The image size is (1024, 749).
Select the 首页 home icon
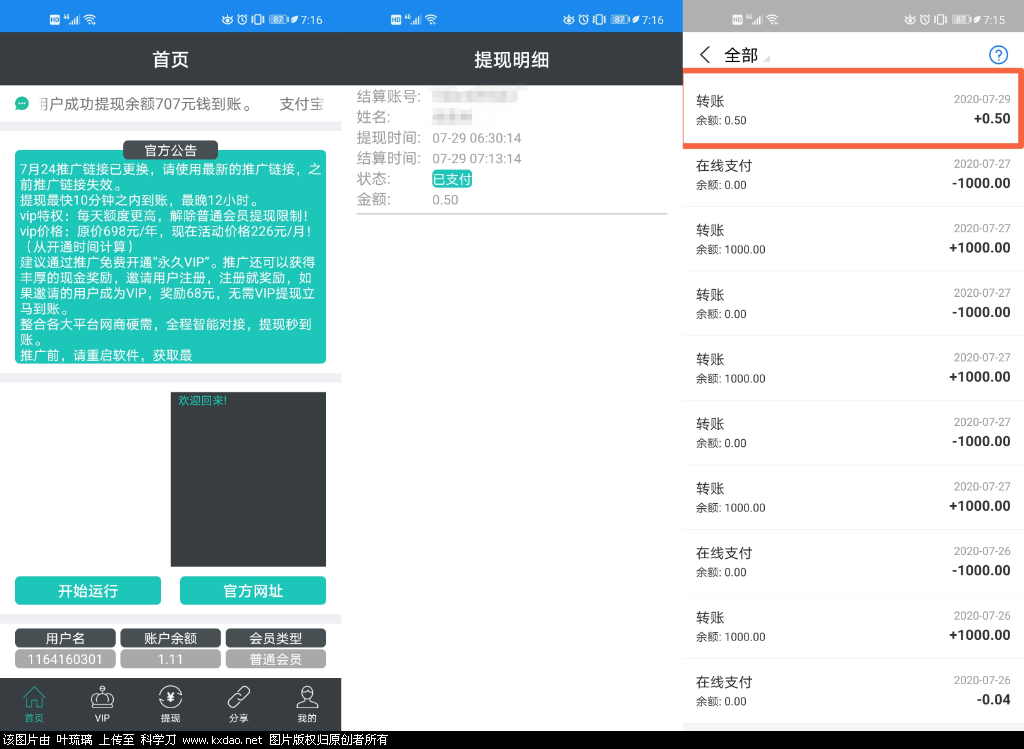pyautogui.click(x=33, y=702)
